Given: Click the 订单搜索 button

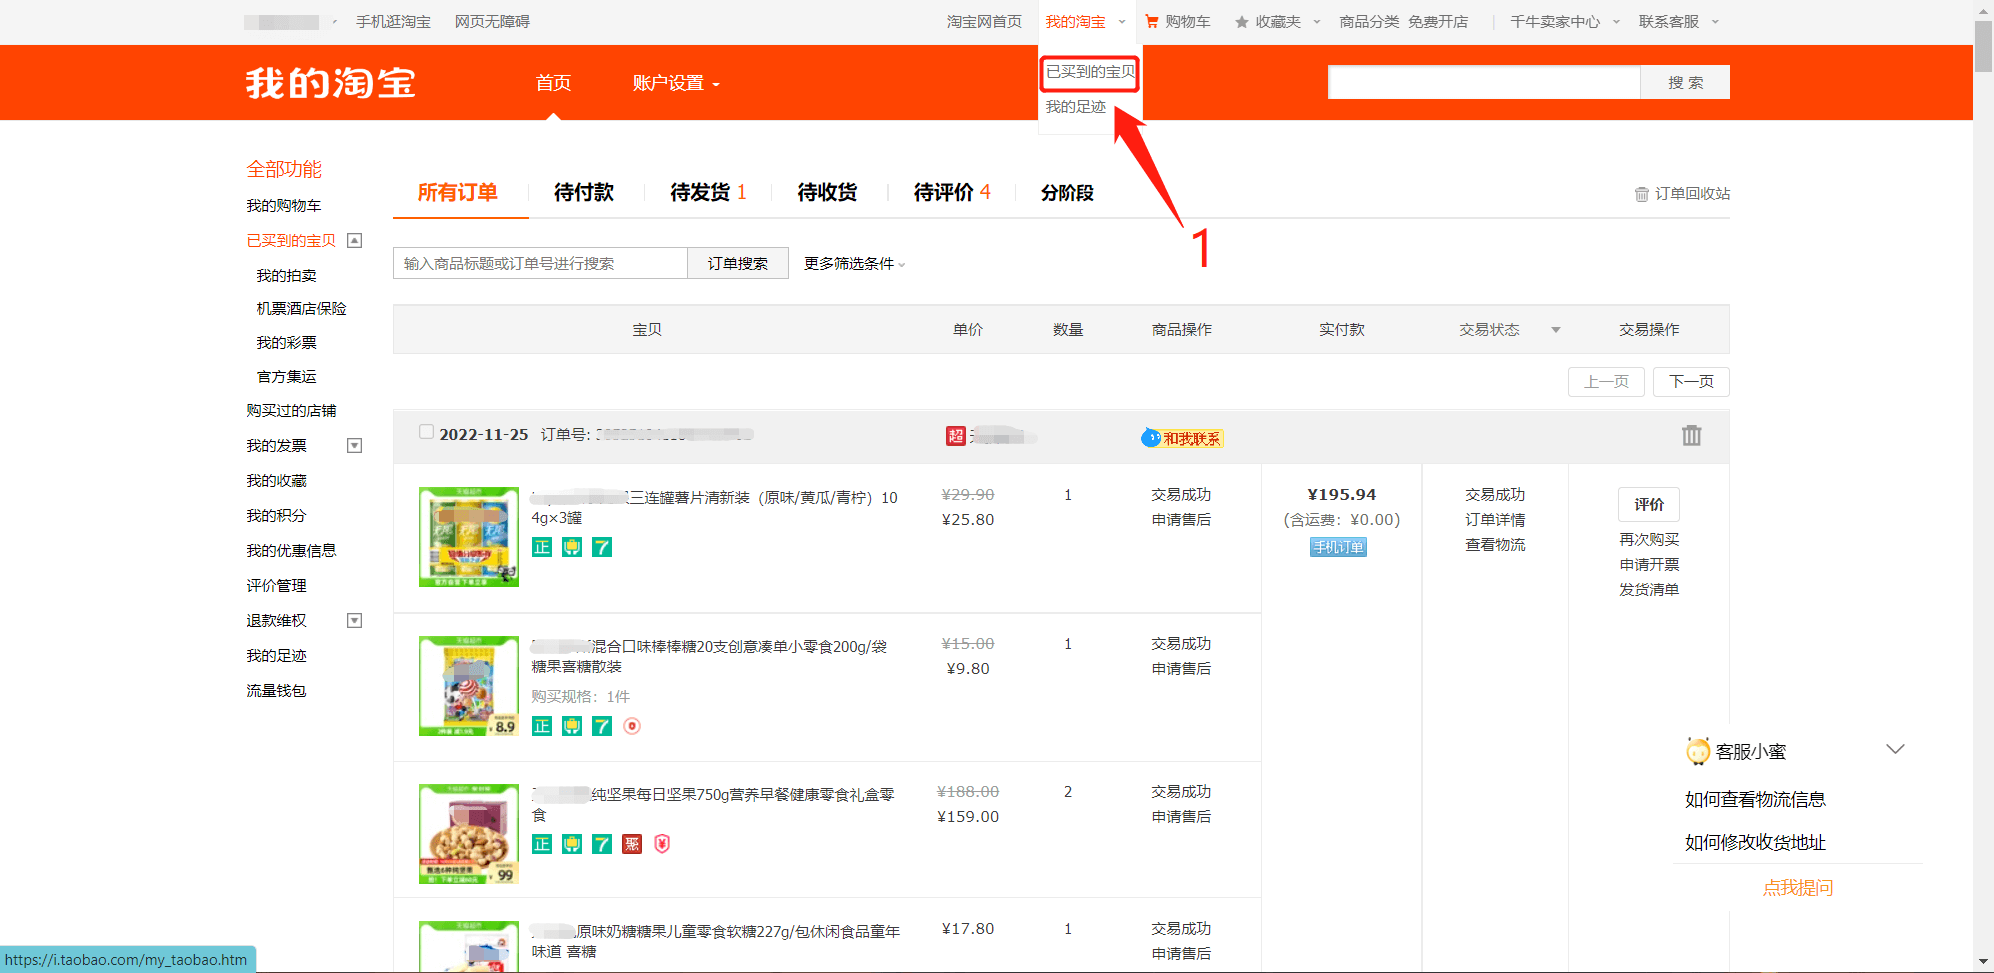Looking at the screenshot, I should [x=738, y=263].
